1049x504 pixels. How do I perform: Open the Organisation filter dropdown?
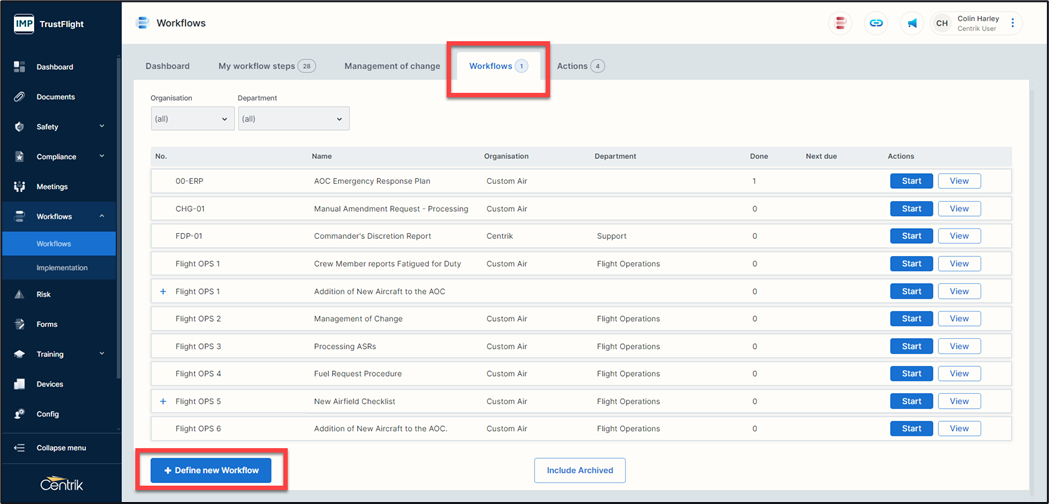click(x=192, y=119)
